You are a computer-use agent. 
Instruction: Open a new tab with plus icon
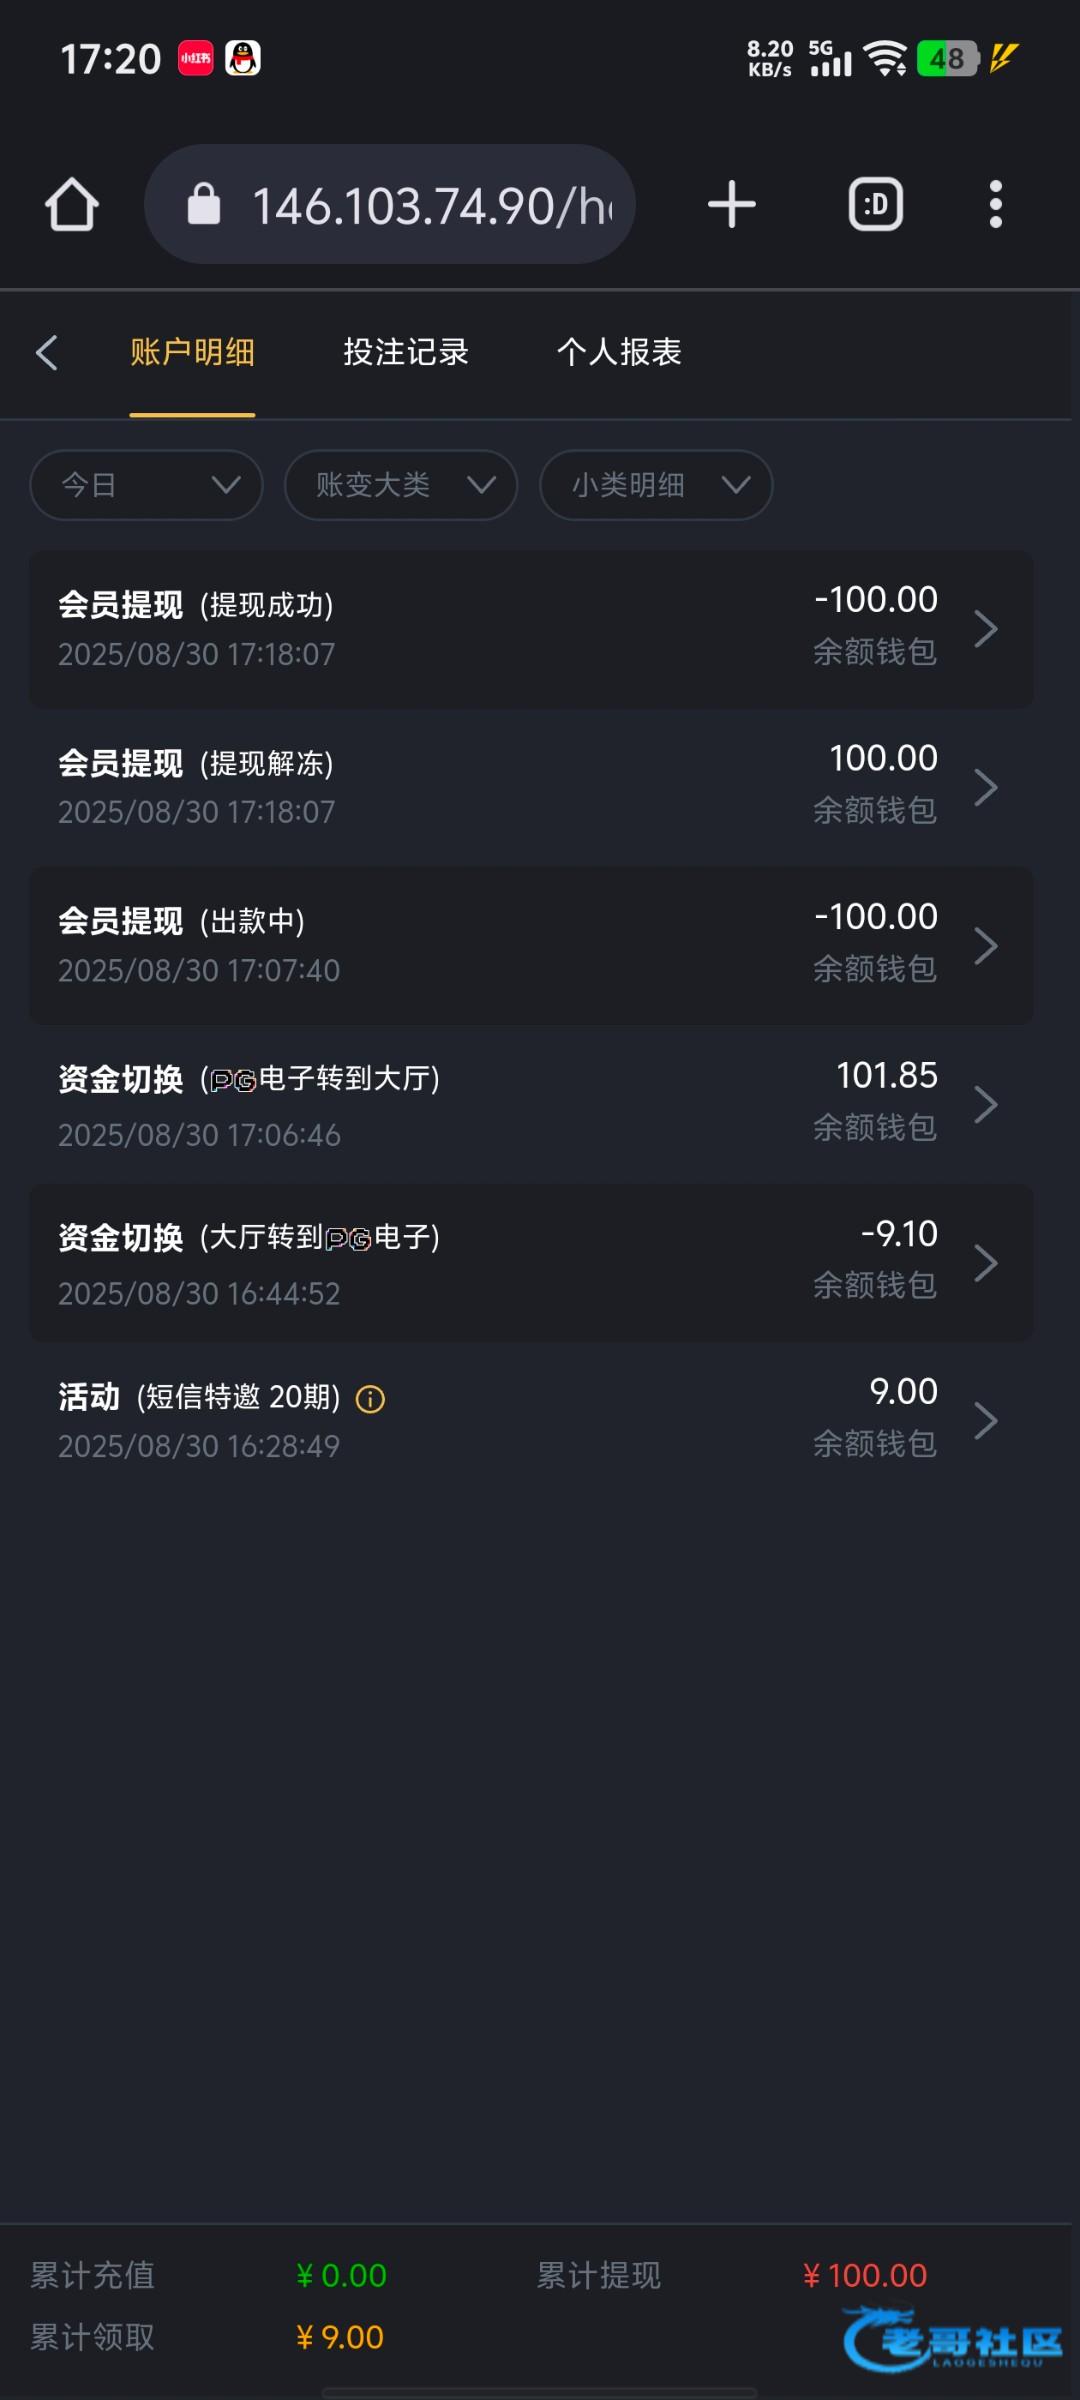click(731, 205)
